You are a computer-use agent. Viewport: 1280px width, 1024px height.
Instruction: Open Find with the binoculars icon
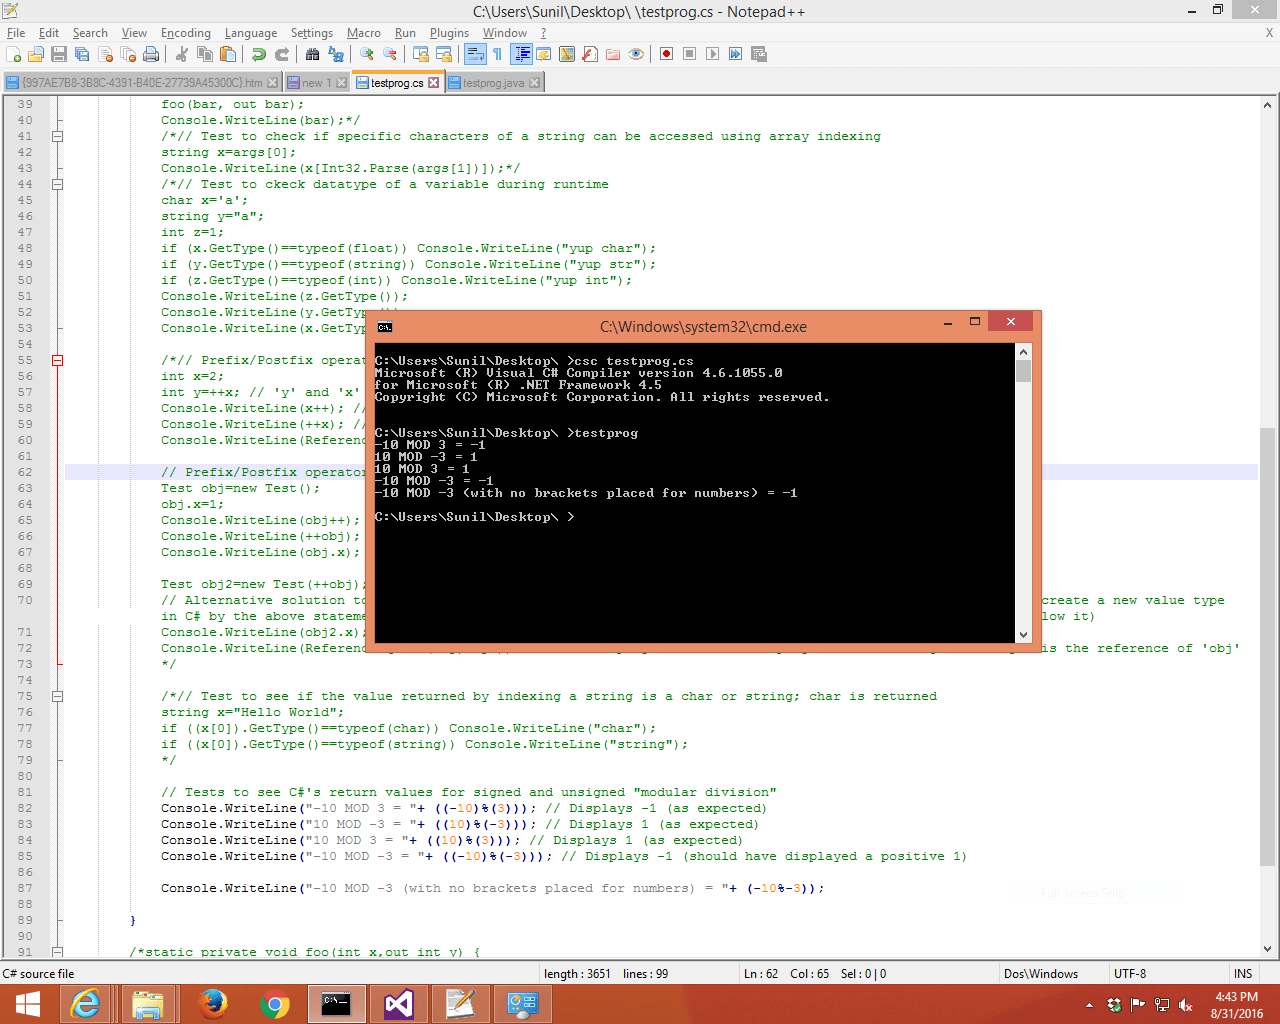click(313, 54)
